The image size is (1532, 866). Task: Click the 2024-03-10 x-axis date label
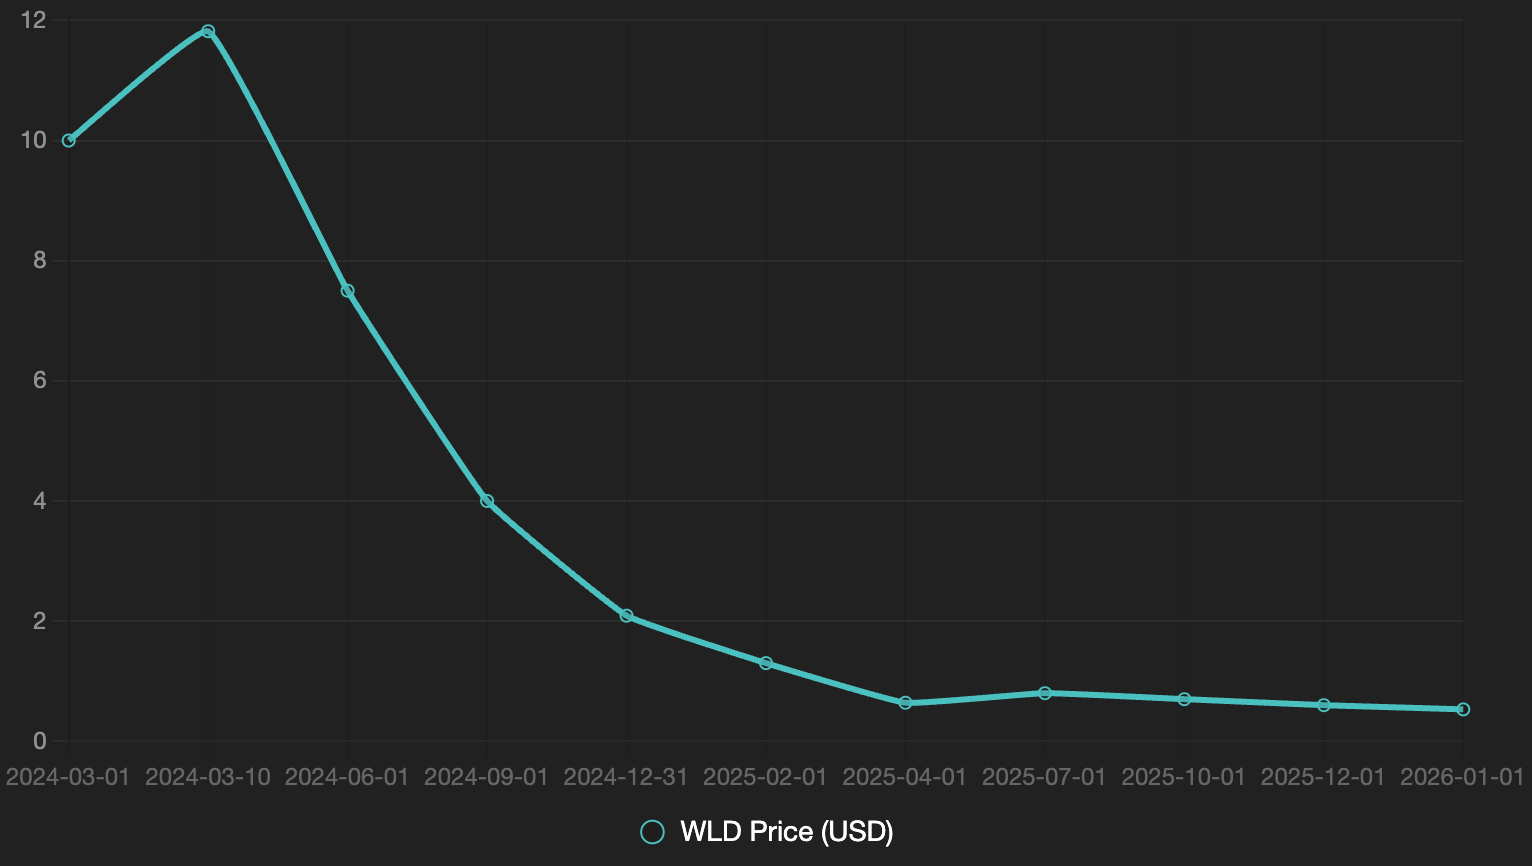point(208,777)
